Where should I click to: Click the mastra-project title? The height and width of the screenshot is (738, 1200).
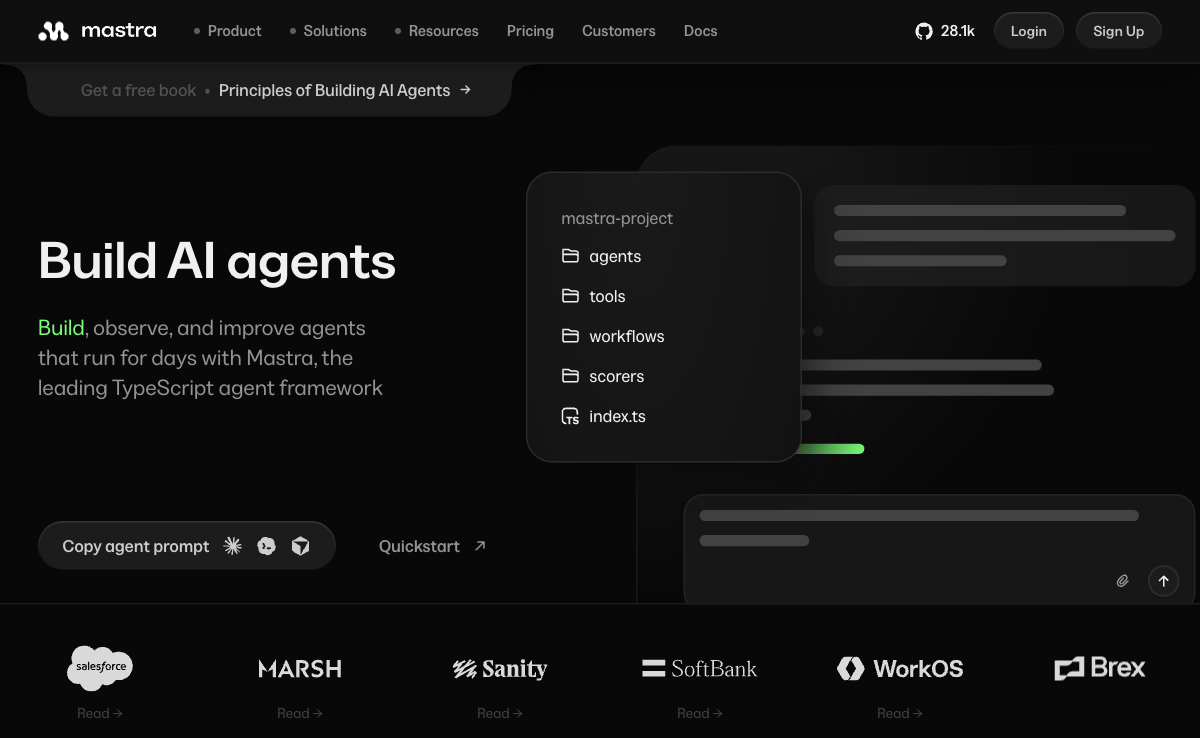617,218
